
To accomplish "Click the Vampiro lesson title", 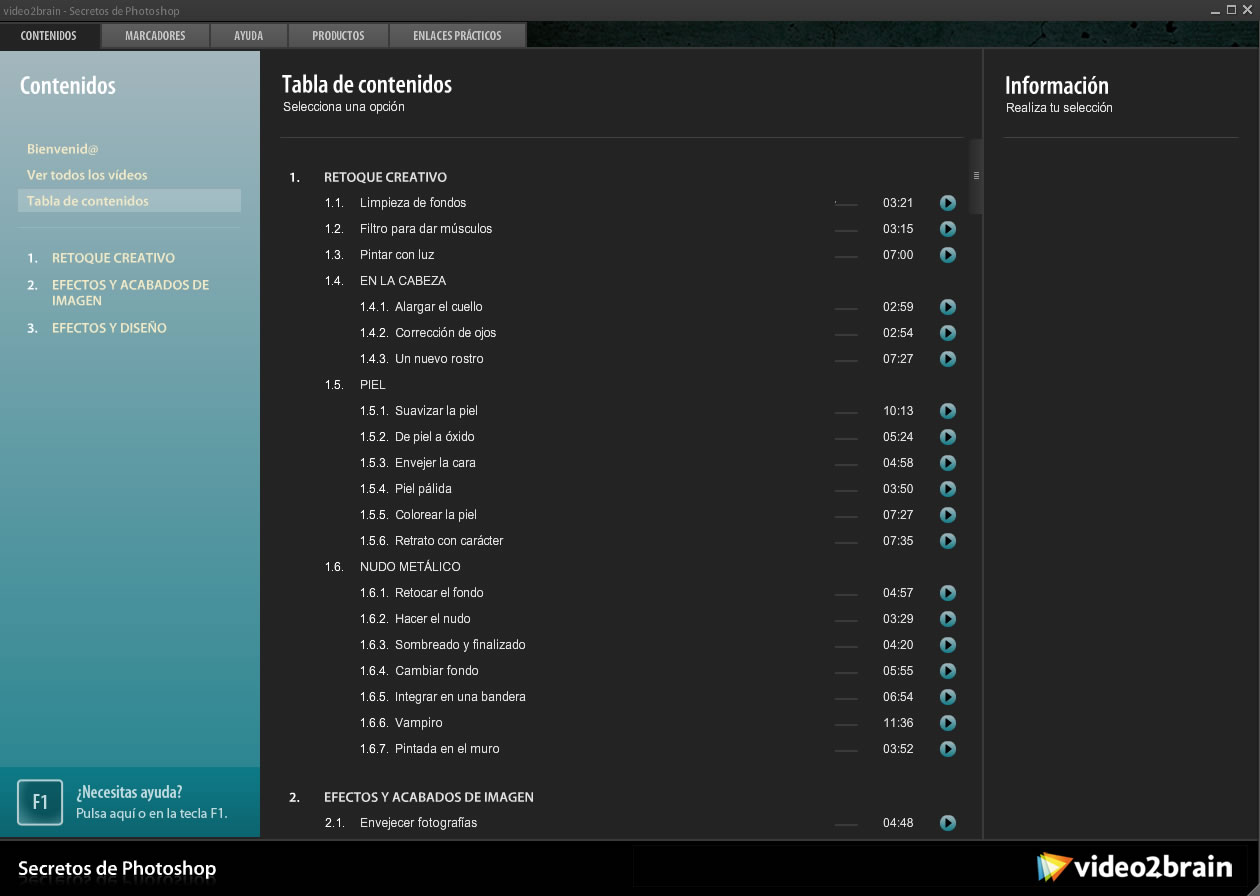I will 419,723.
